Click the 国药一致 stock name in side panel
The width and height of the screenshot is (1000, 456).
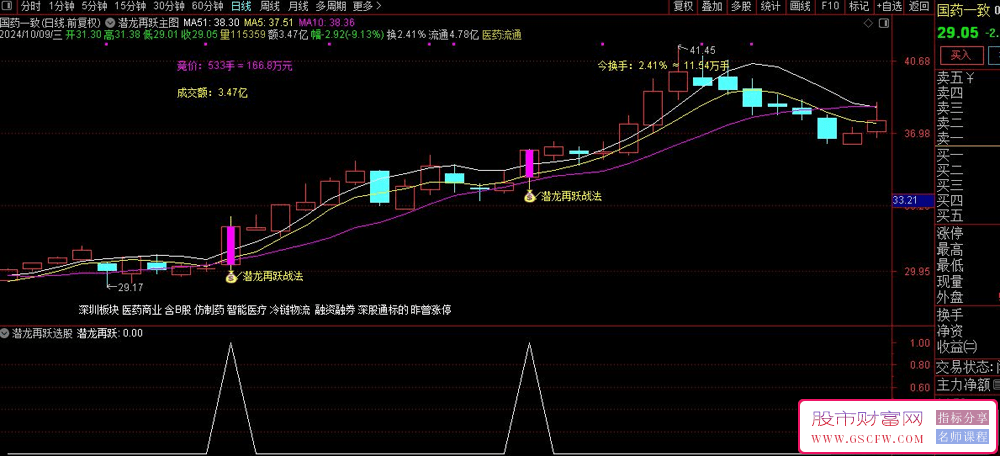962,9
